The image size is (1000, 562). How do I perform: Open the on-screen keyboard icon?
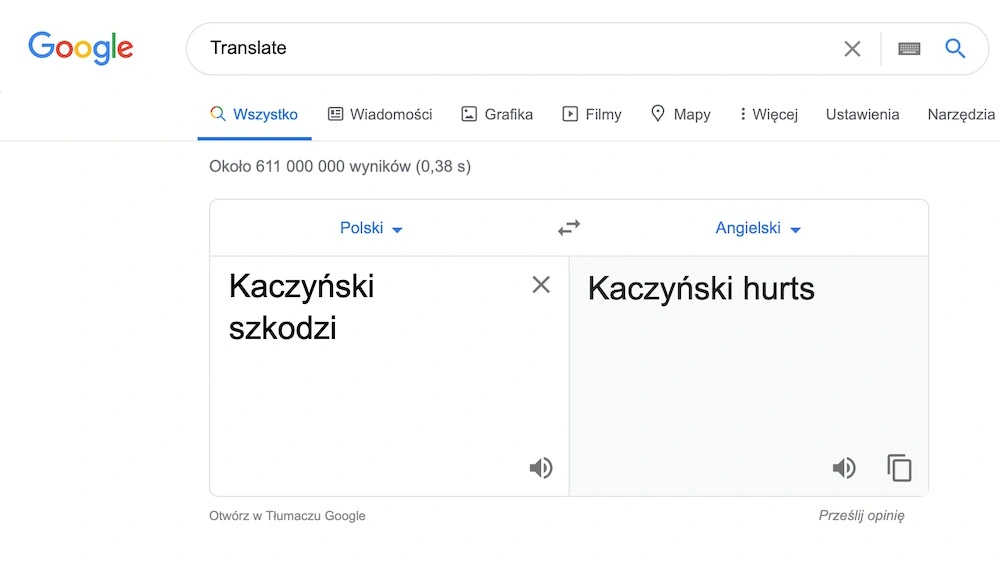pos(909,48)
